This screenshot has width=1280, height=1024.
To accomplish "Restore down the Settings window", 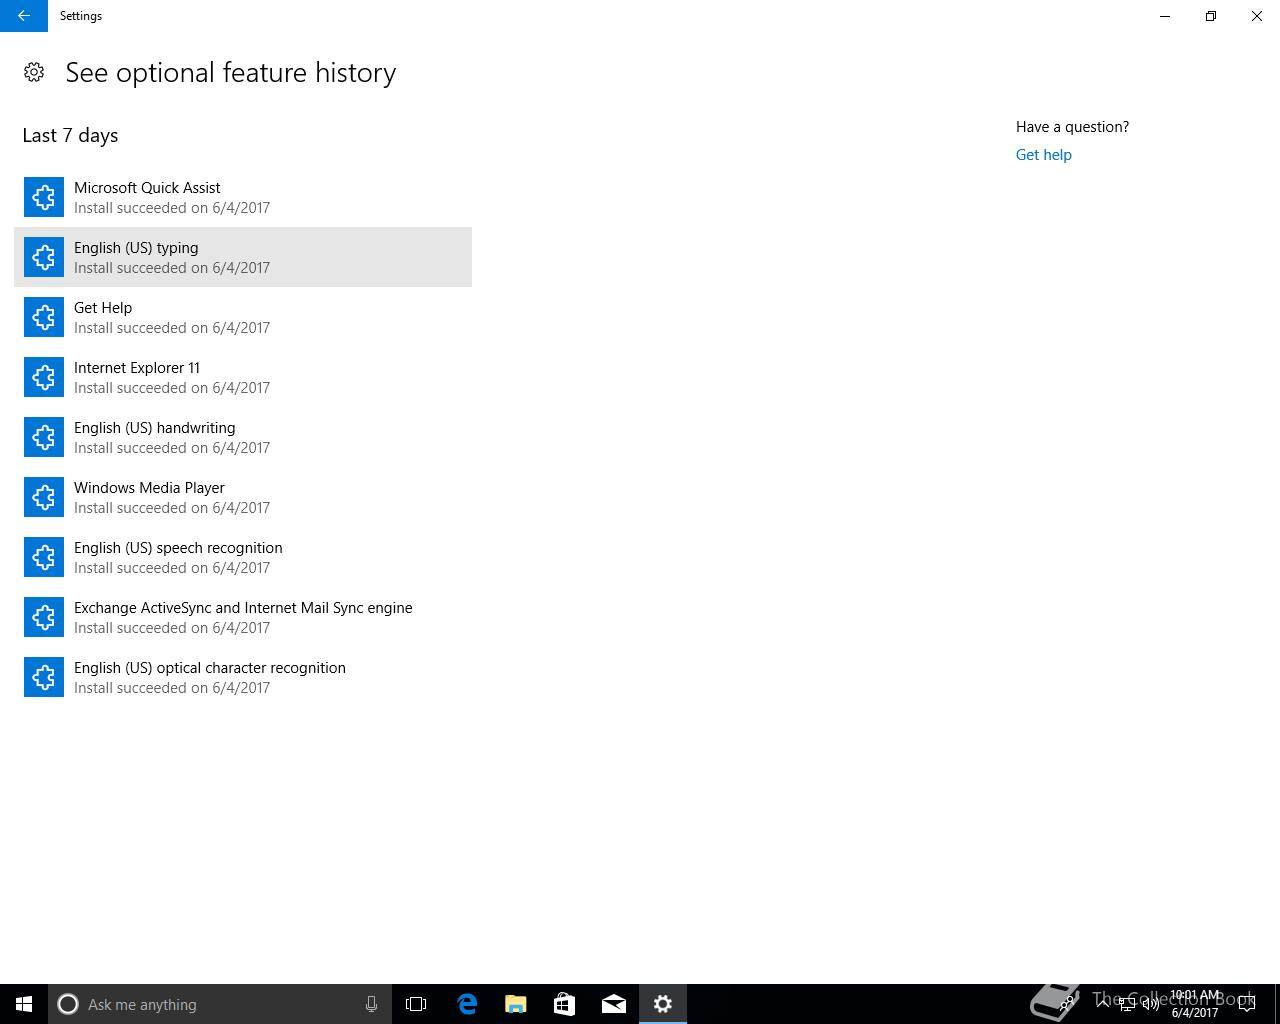I will tap(1211, 16).
